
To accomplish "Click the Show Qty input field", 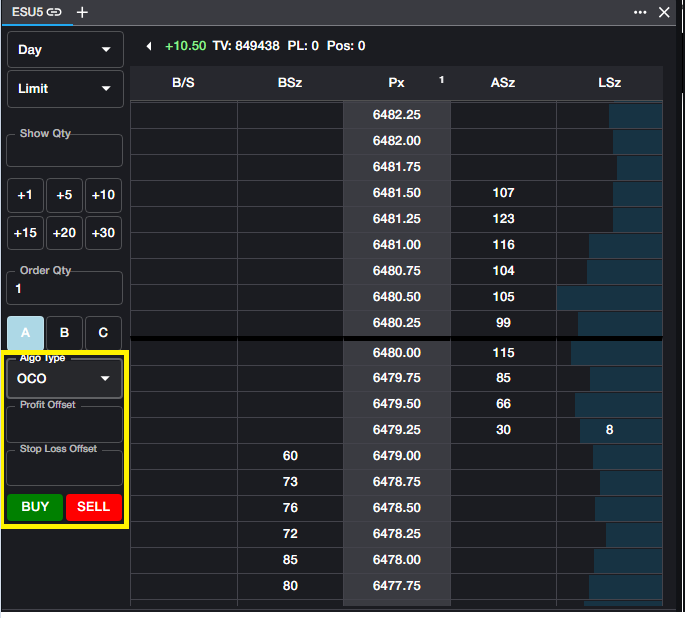I will click(65, 153).
